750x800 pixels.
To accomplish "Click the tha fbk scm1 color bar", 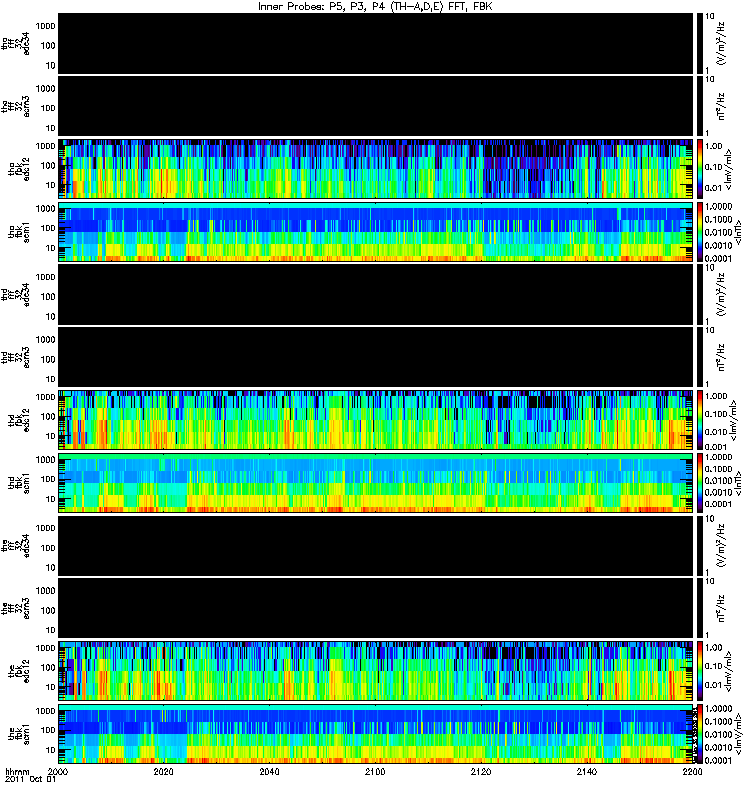I will (x=700, y=232).
